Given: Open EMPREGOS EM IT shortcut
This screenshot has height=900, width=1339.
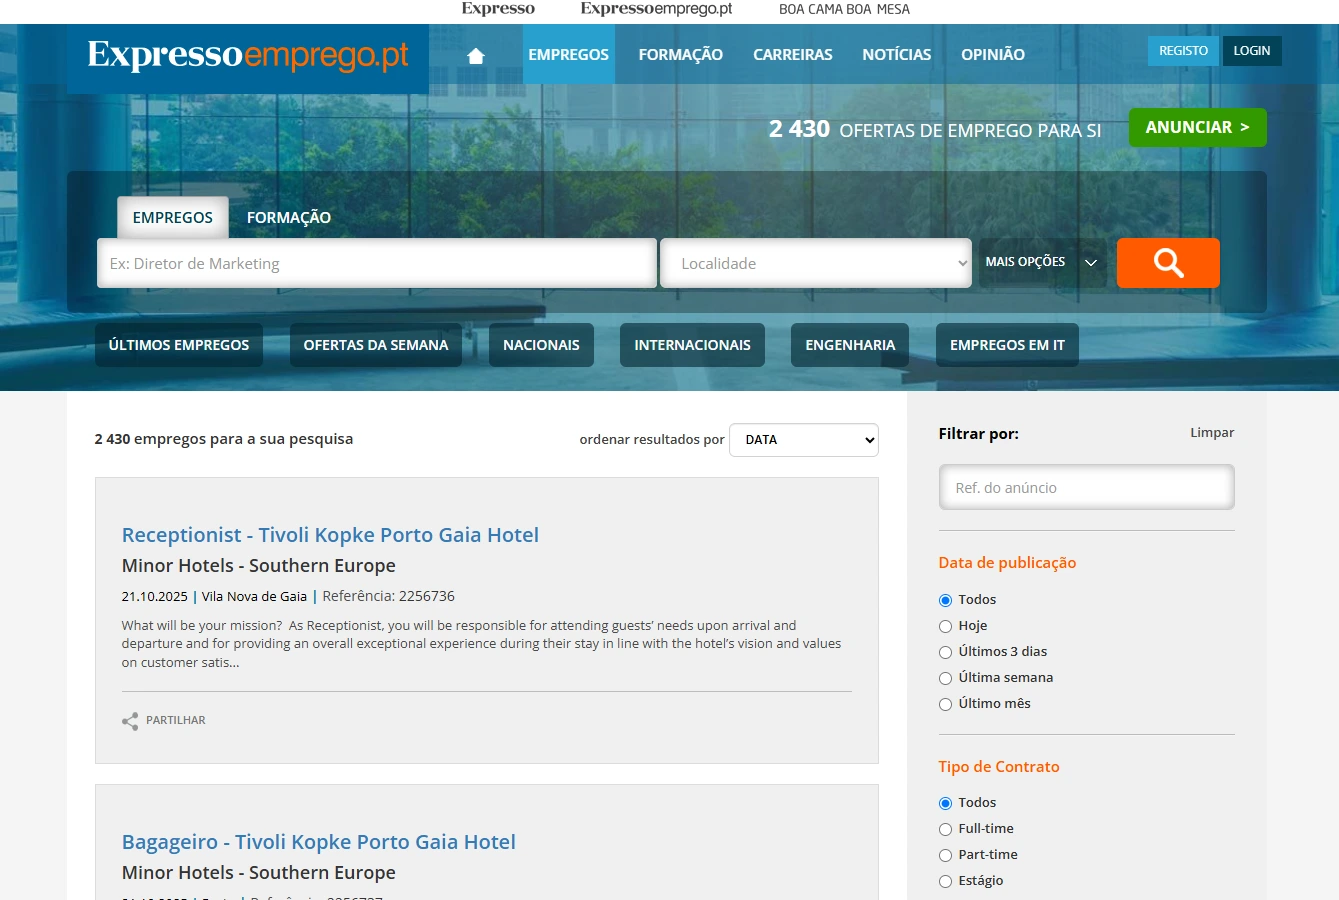Looking at the screenshot, I should click(x=1007, y=345).
